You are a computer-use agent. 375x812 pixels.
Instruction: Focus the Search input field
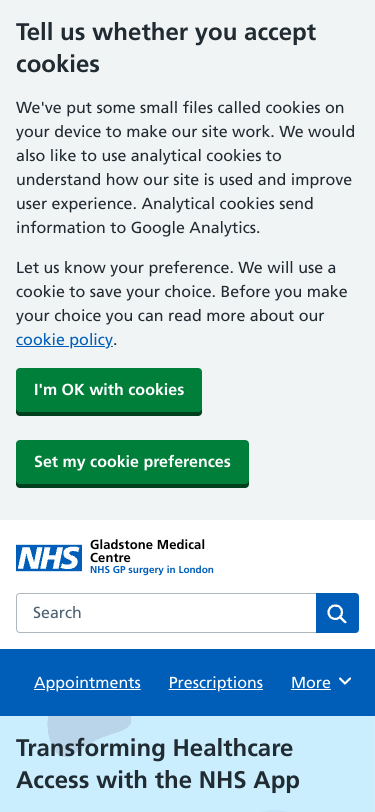[166, 613]
